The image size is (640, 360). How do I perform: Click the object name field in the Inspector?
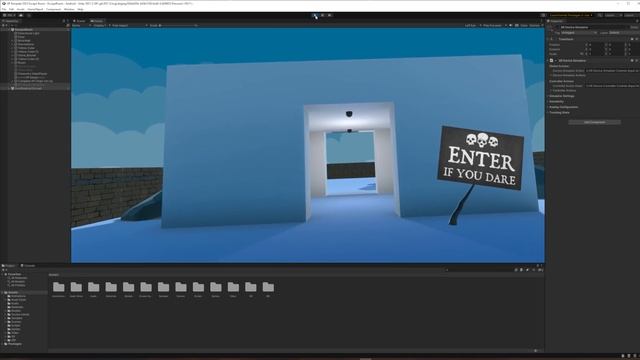coord(594,27)
